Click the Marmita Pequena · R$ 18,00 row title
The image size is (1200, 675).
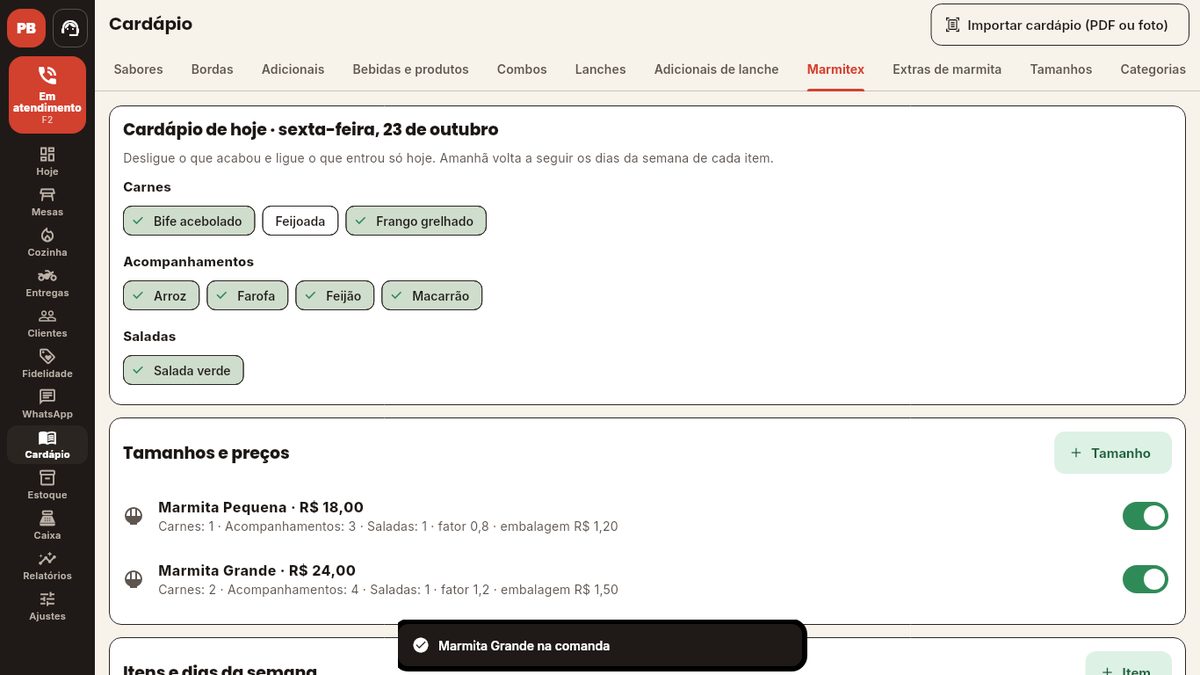pyautogui.click(x=261, y=507)
